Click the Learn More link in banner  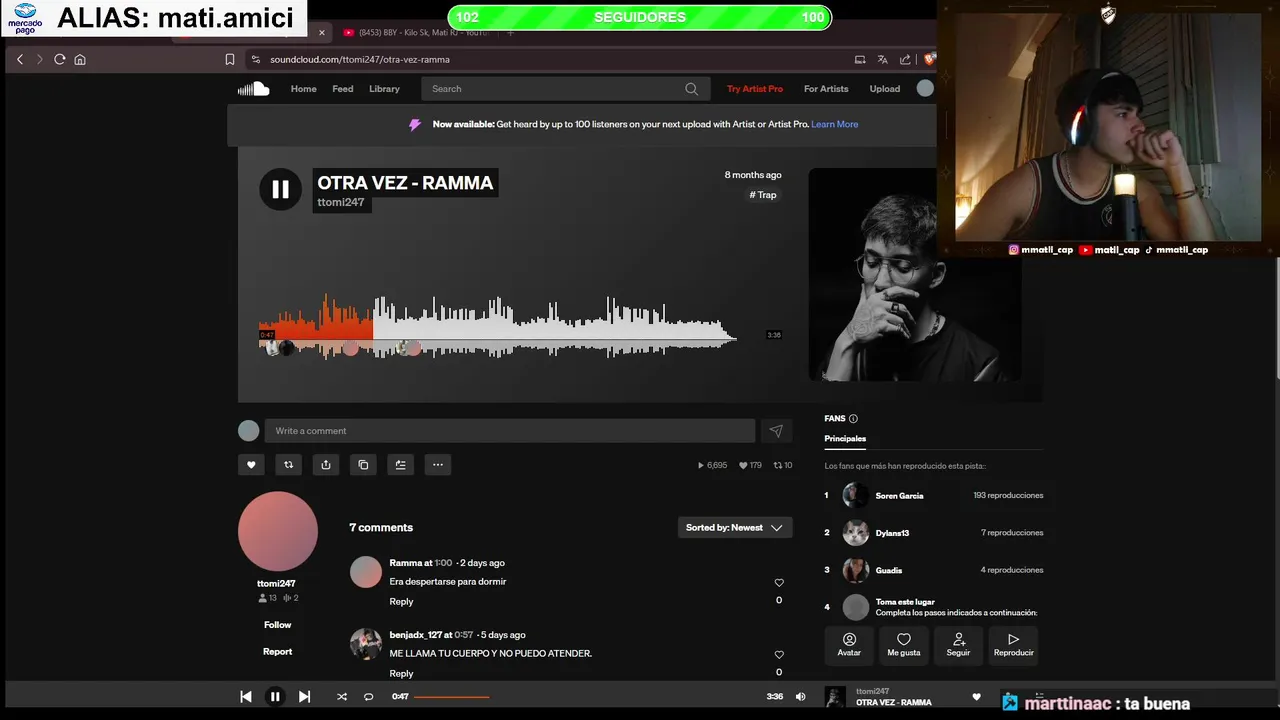point(835,124)
